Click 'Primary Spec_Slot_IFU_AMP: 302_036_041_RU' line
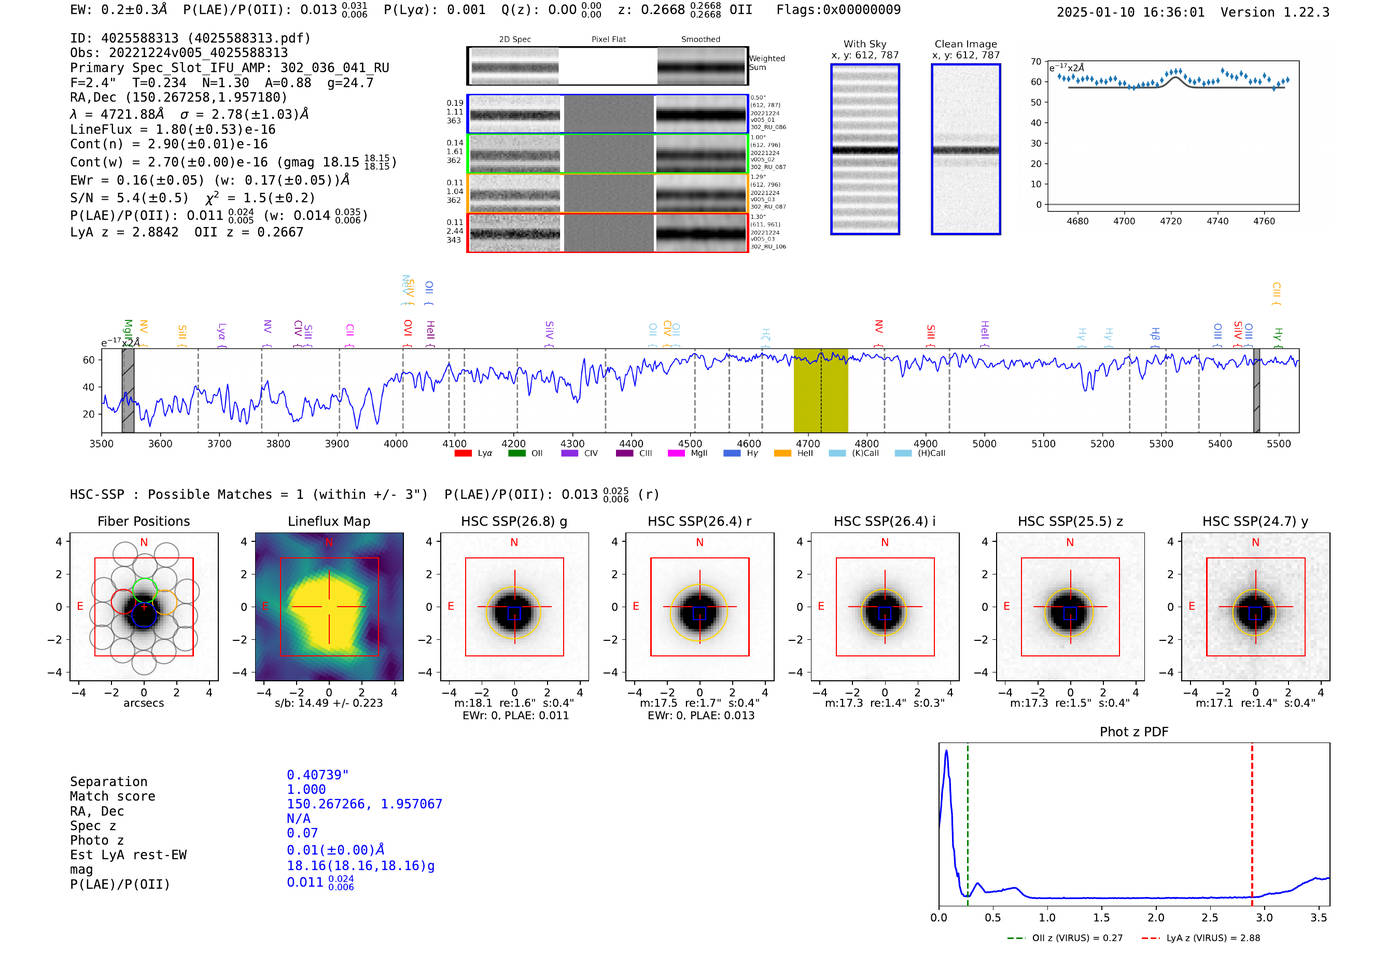The width and height of the screenshot is (1400, 953). tap(230, 68)
